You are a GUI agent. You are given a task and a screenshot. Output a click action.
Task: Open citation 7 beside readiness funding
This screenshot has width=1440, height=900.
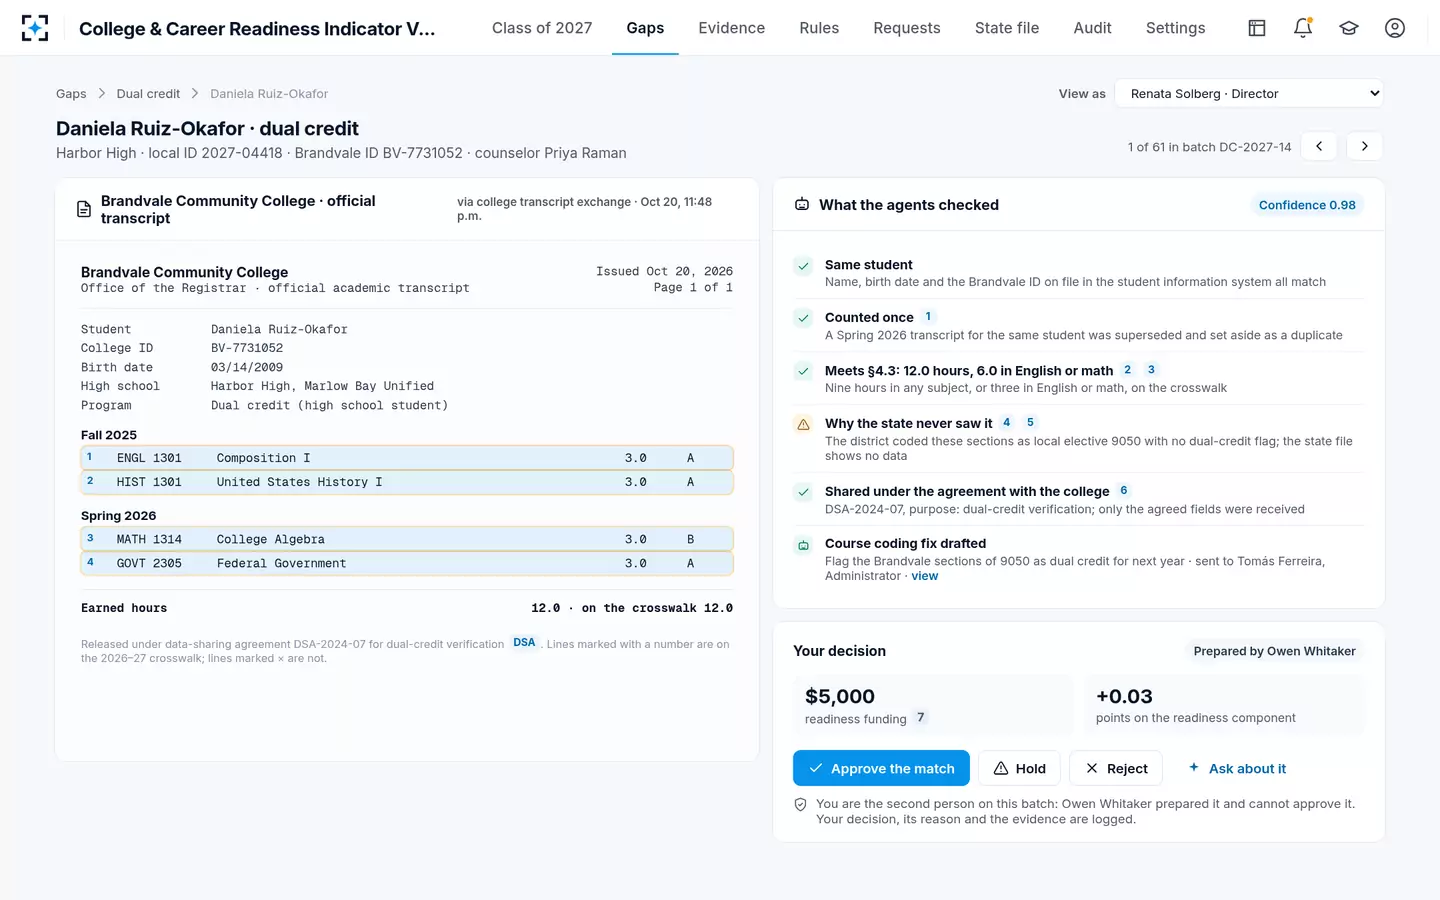pos(921,717)
